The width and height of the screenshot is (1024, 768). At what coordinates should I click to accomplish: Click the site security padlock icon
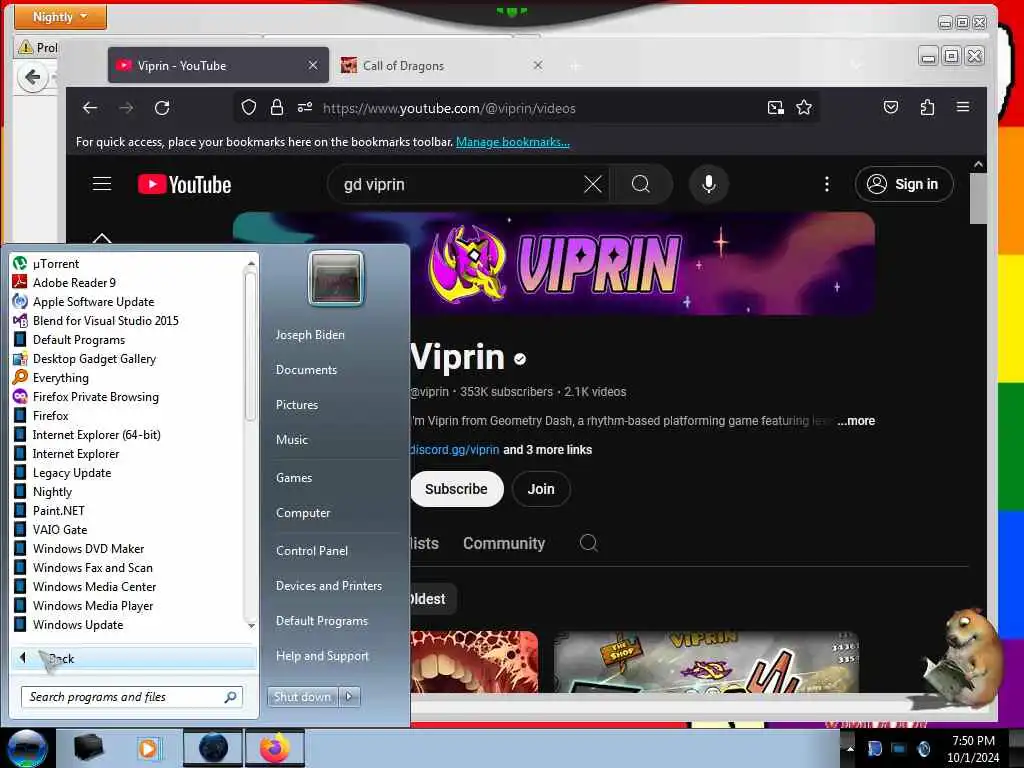277,107
